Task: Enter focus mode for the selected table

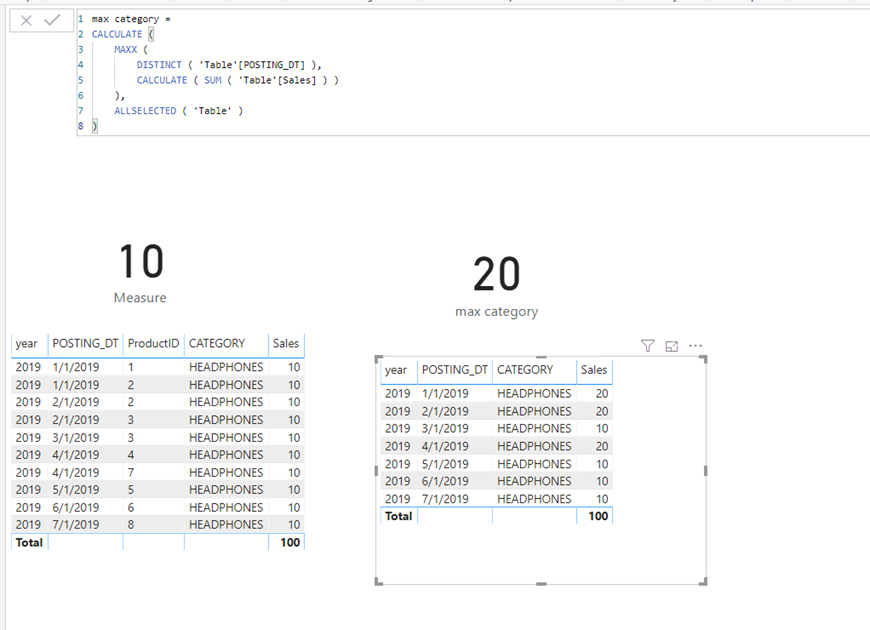Action: (x=672, y=346)
